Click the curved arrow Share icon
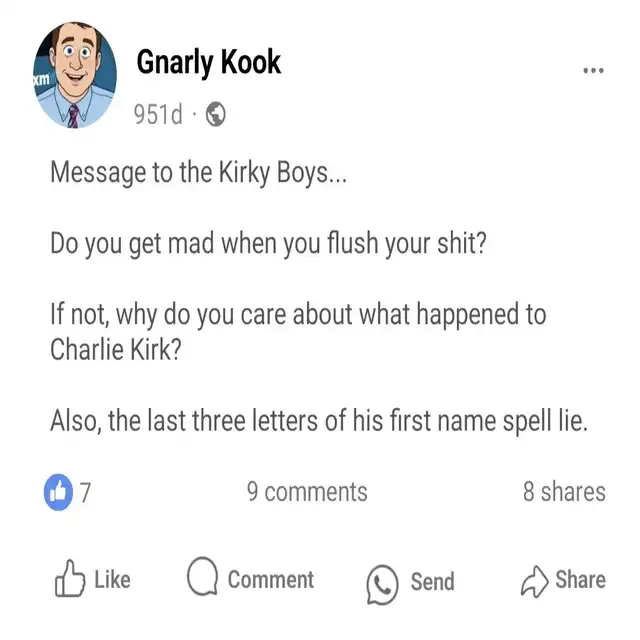This screenshot has width=640, height=640. tap(534, 580)
